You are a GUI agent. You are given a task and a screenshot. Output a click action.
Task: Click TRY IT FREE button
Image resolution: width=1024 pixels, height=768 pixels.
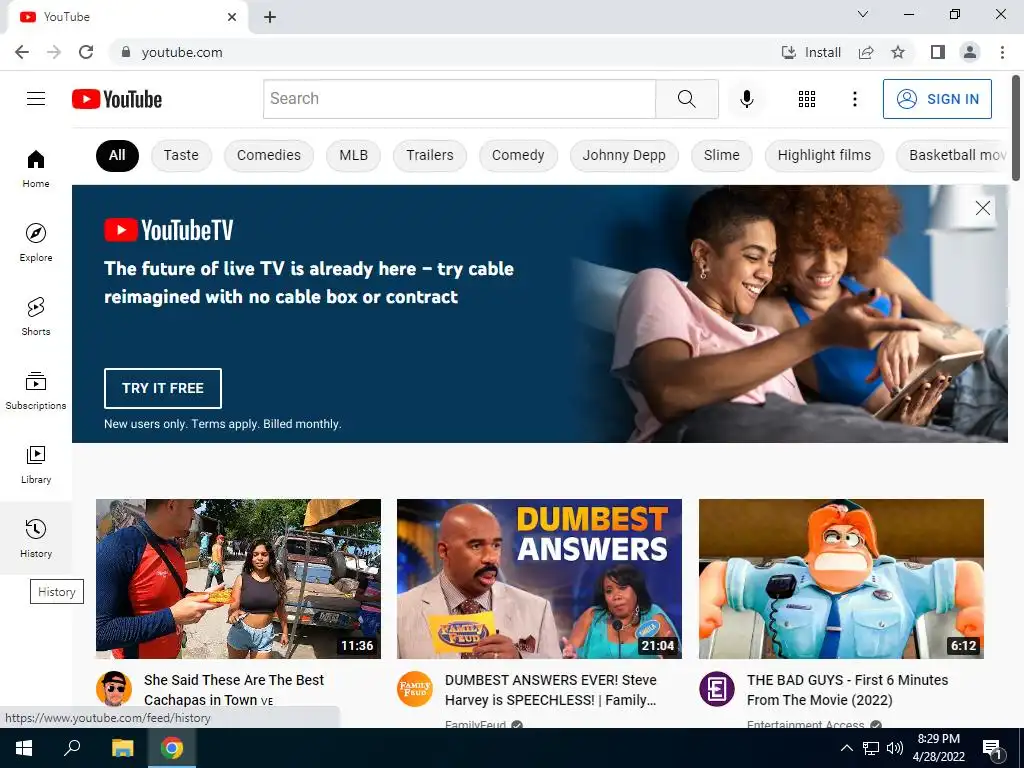click(163, 388)
